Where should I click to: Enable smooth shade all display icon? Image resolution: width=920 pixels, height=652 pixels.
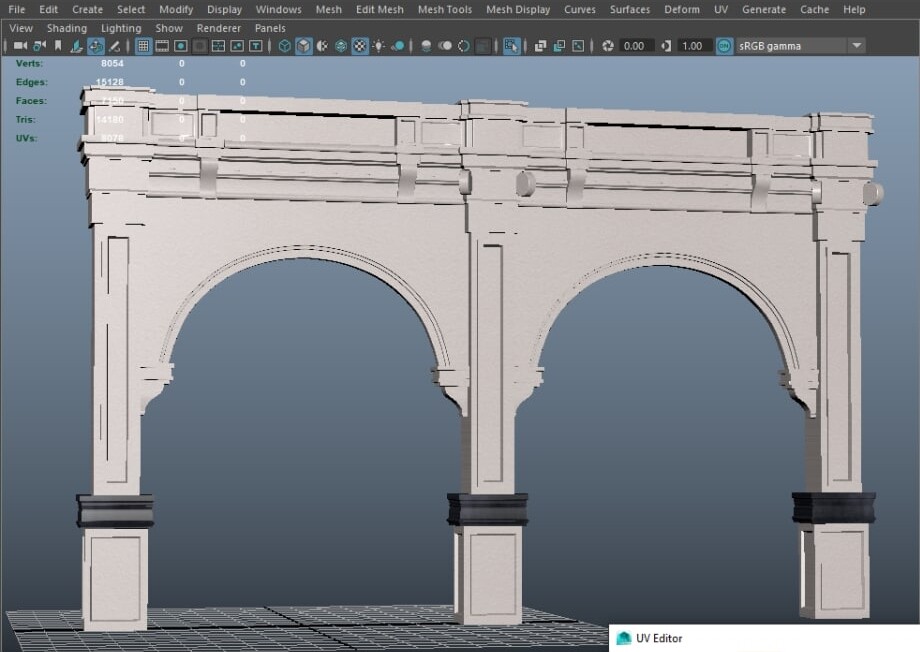(x=302, y=45)
